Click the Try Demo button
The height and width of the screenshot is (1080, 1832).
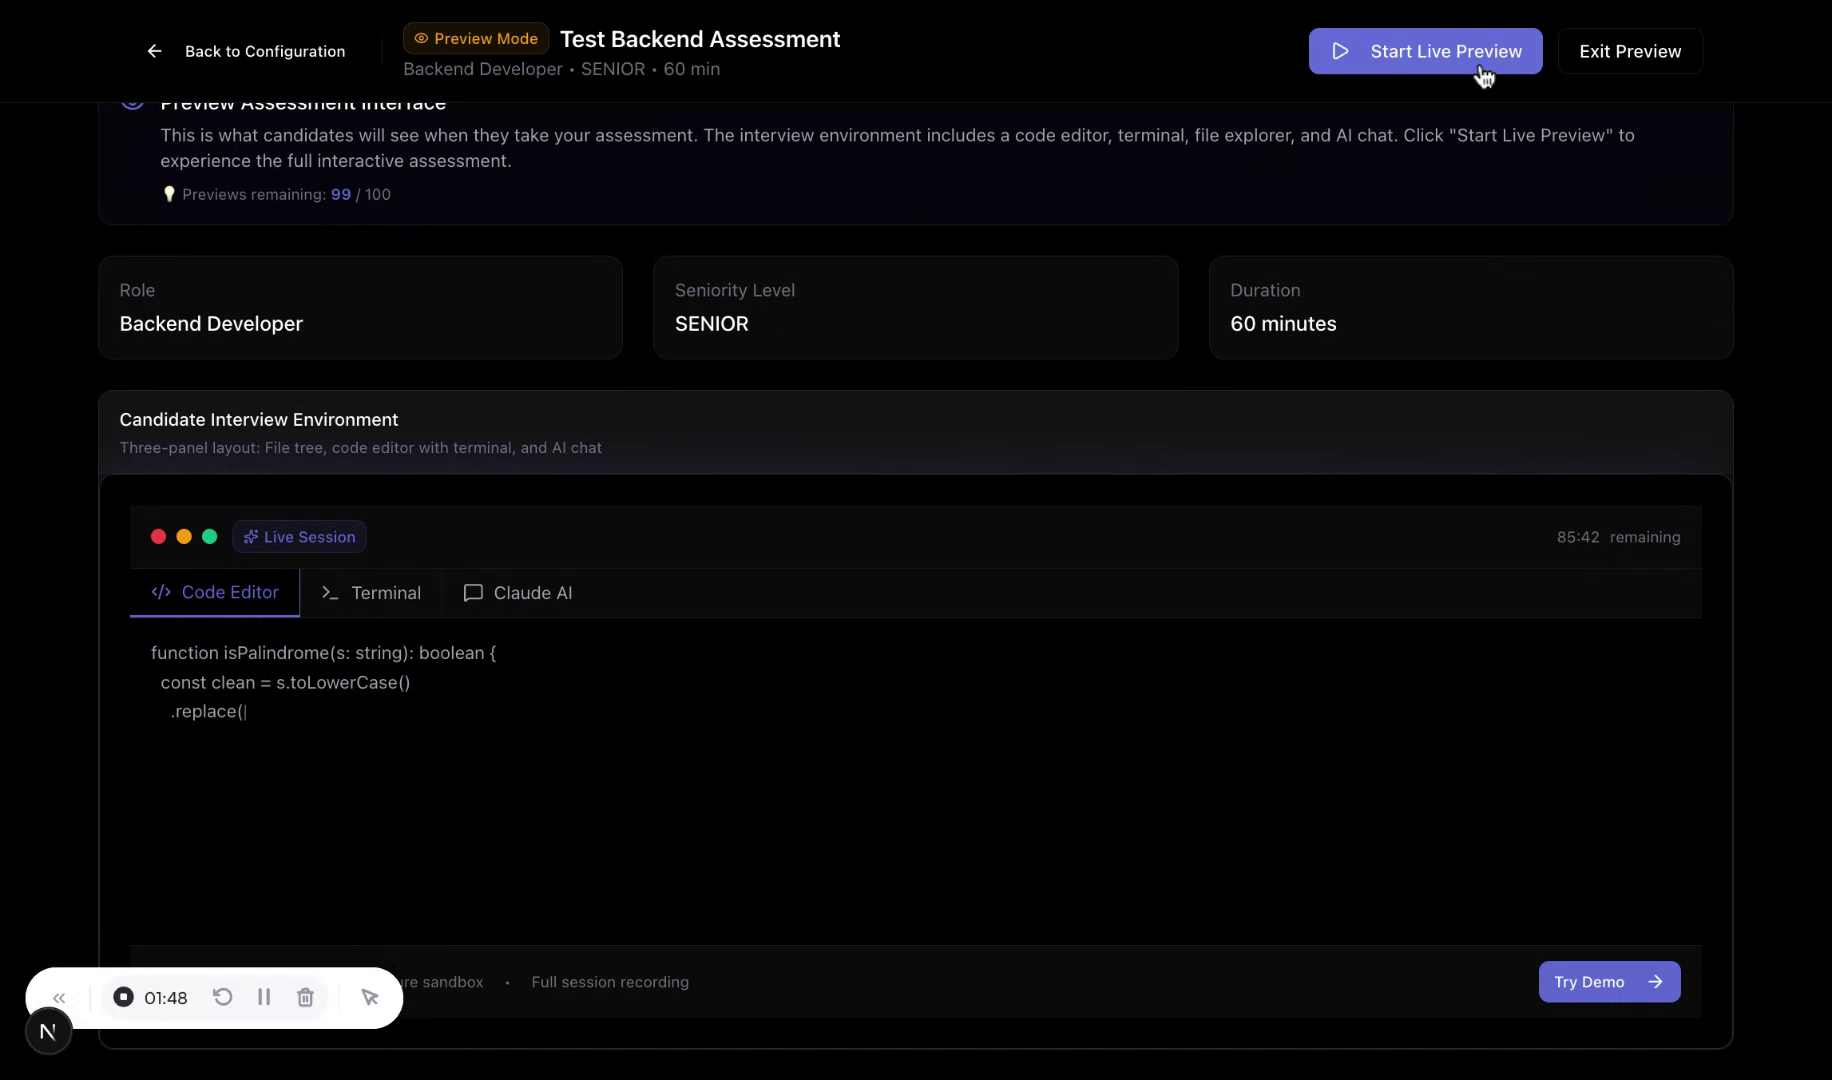[x=1608, y=982]
